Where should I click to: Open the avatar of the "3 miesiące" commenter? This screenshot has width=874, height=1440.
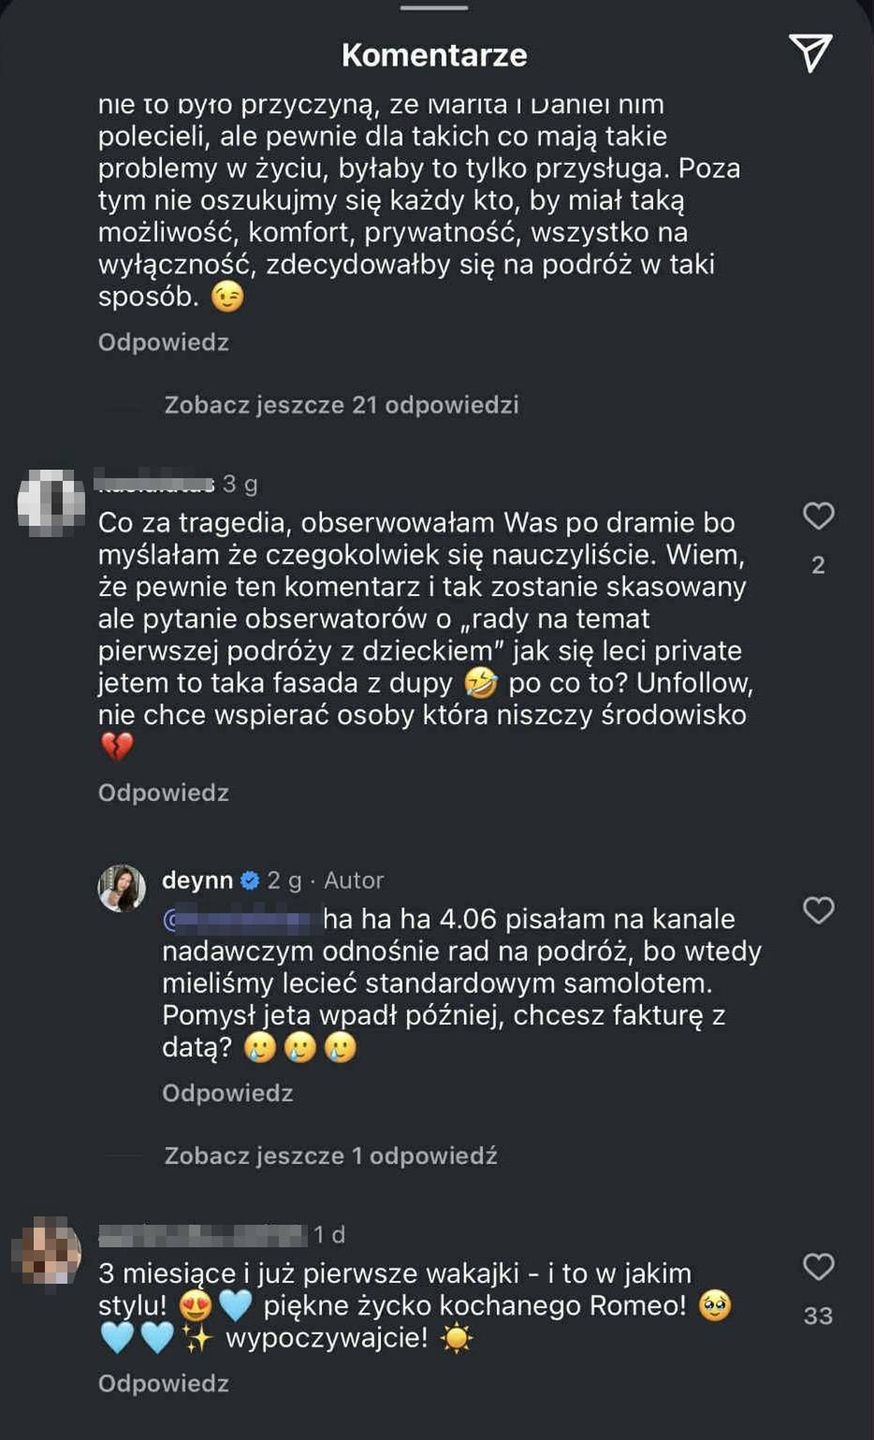coord(47,1250)
